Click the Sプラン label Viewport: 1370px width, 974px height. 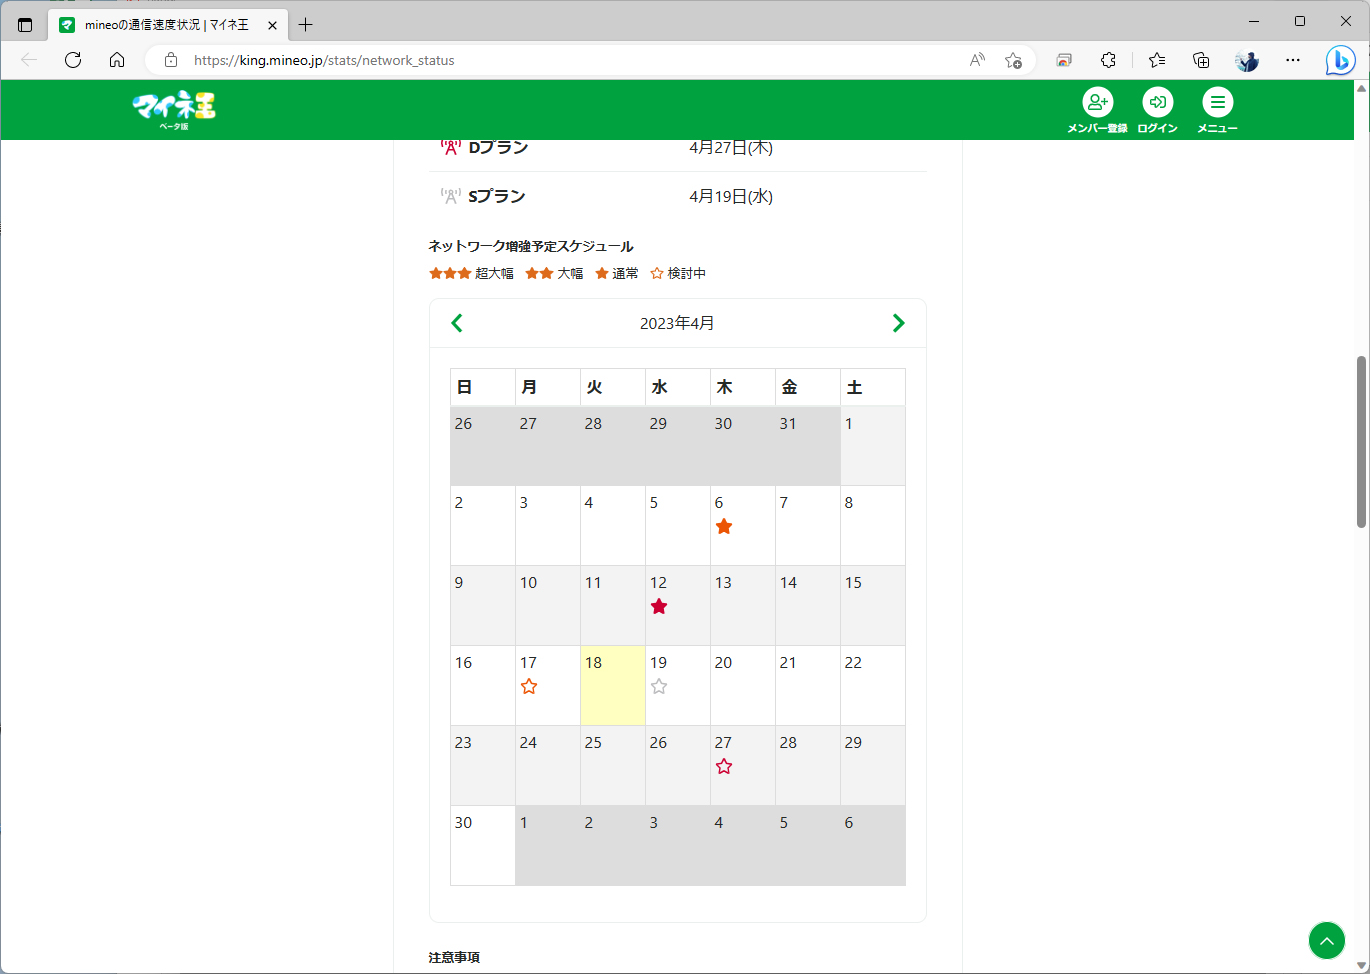pos(496,196)
